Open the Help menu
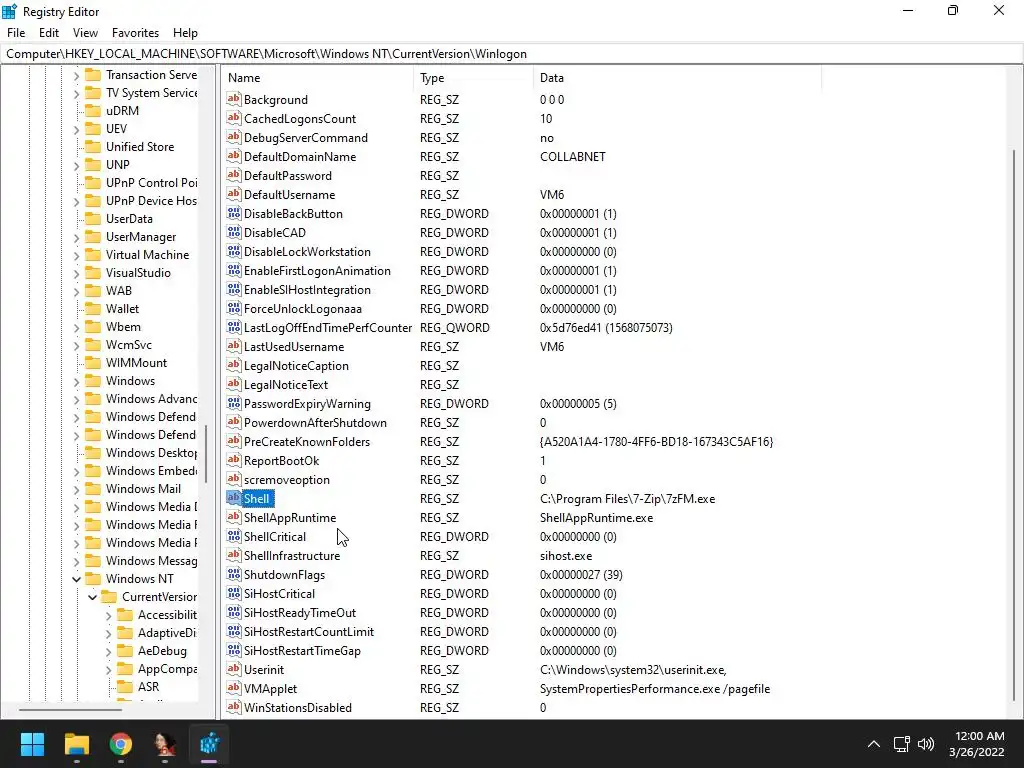The width and height of the screenshot is (1024, 768). 185,33
